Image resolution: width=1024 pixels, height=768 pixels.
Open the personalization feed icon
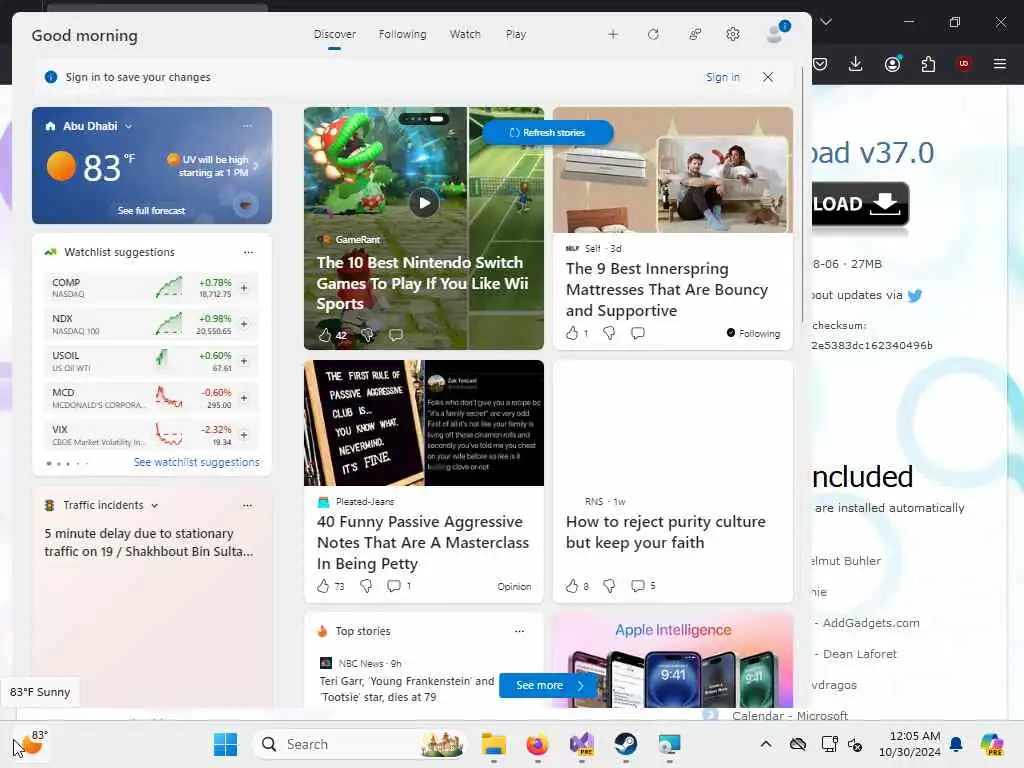(695, 34)
